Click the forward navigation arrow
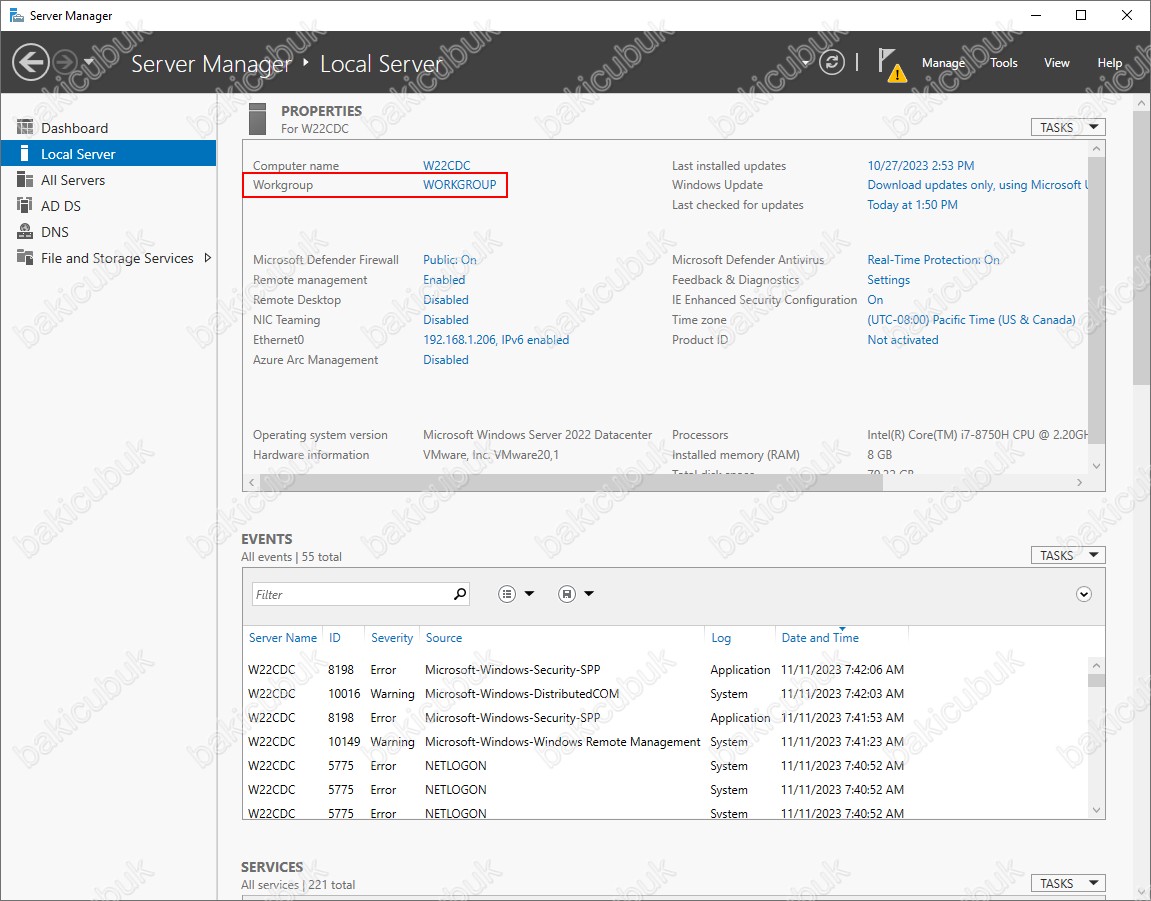The width and height of the screenshot is (1151, 901). [x=66, y=62]
